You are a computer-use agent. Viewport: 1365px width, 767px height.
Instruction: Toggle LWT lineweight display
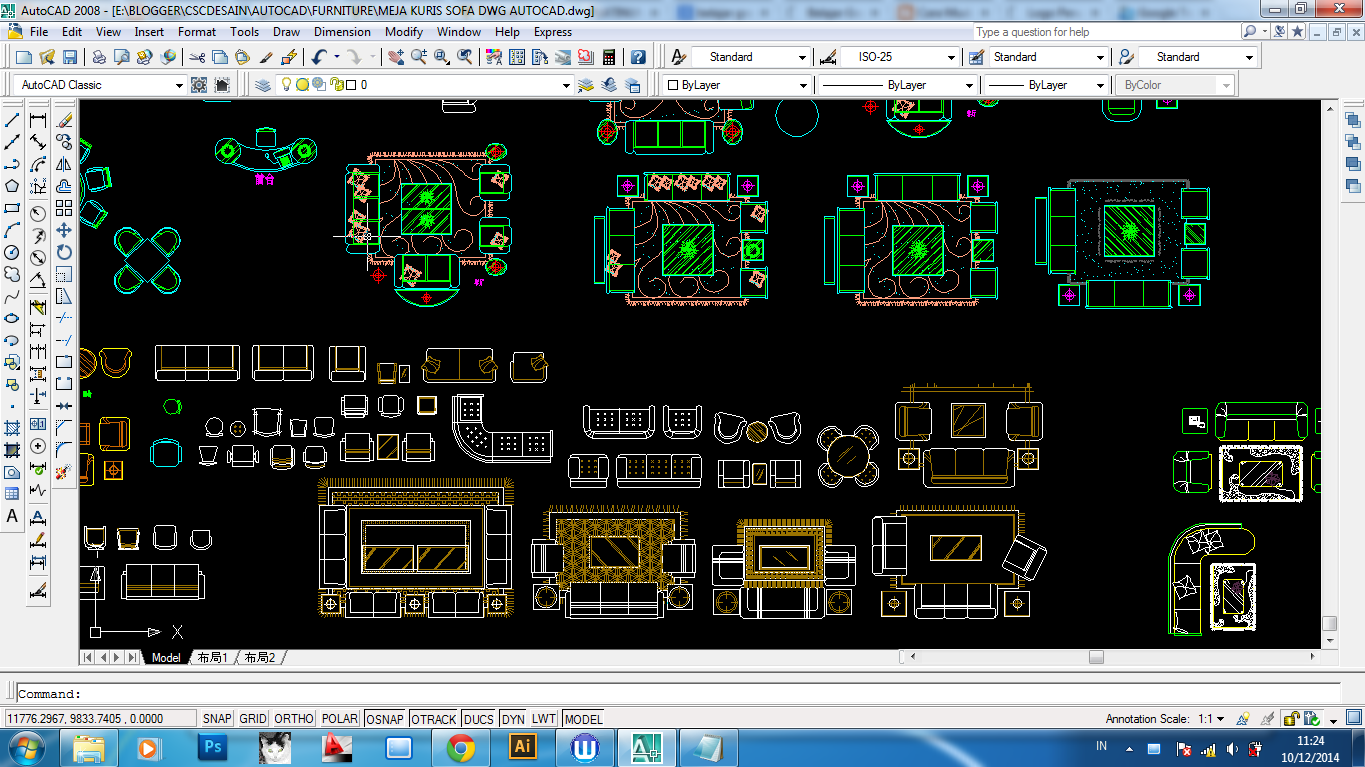(x=544, y=719)
